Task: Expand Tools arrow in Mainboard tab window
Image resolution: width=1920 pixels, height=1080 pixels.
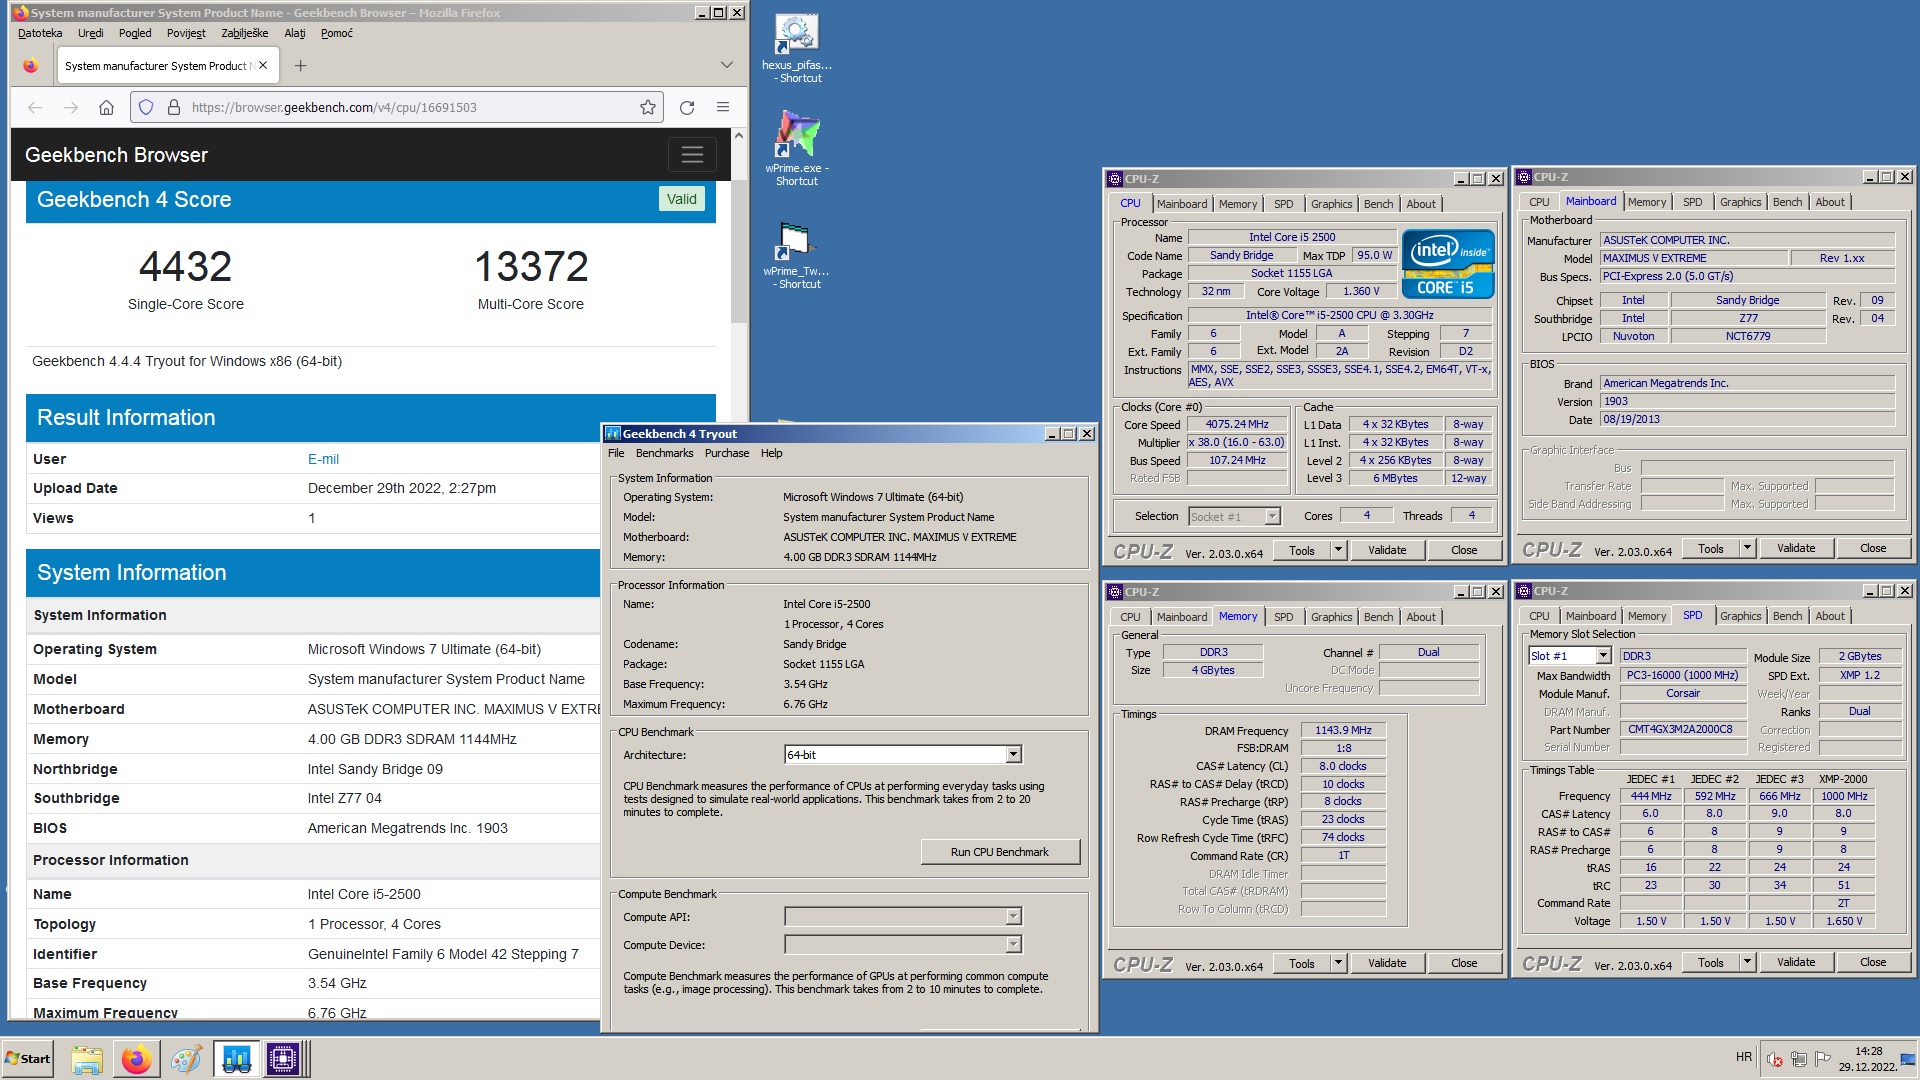Action: pyautogui.click(x=1747, y=548)
